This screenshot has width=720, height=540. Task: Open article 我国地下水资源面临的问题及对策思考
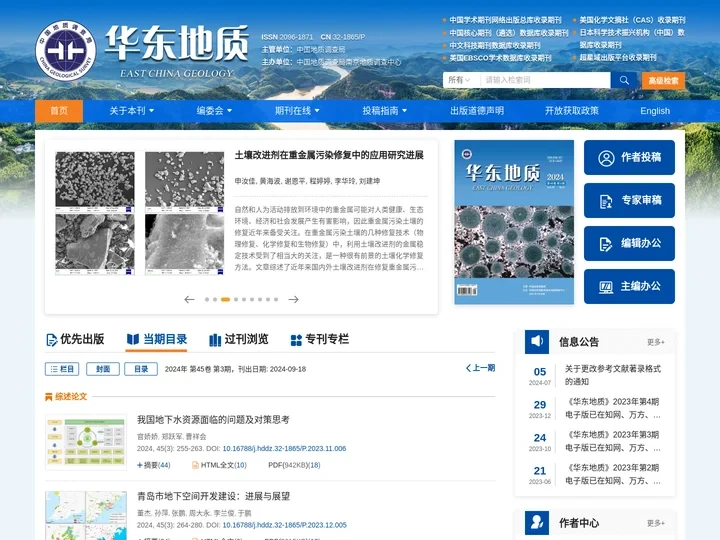coord(213,420)
